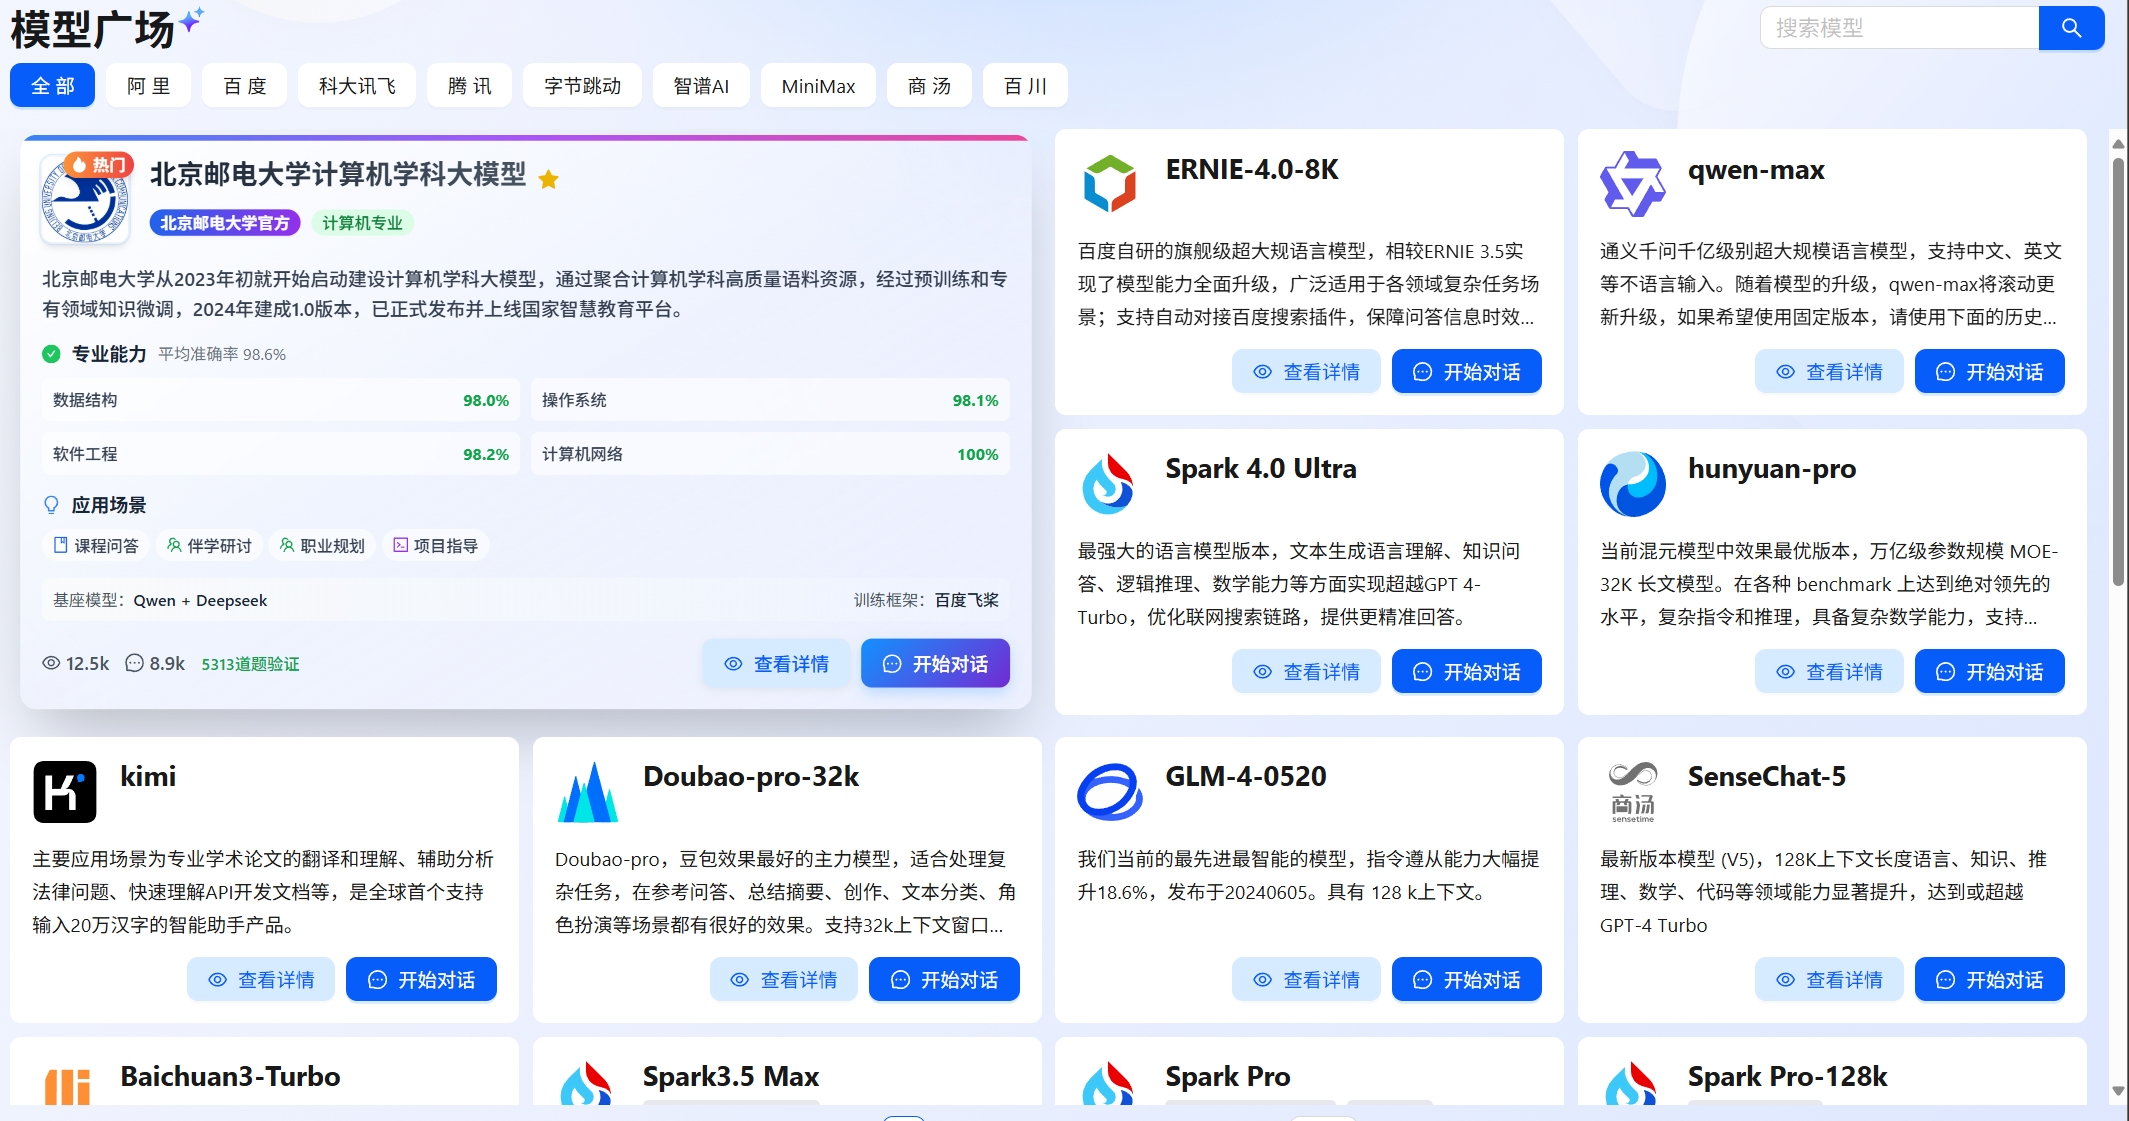Click the gold star next to 北邮 model title
This screenshot has height=1121, width=2129.
click(x=548, y=179)
